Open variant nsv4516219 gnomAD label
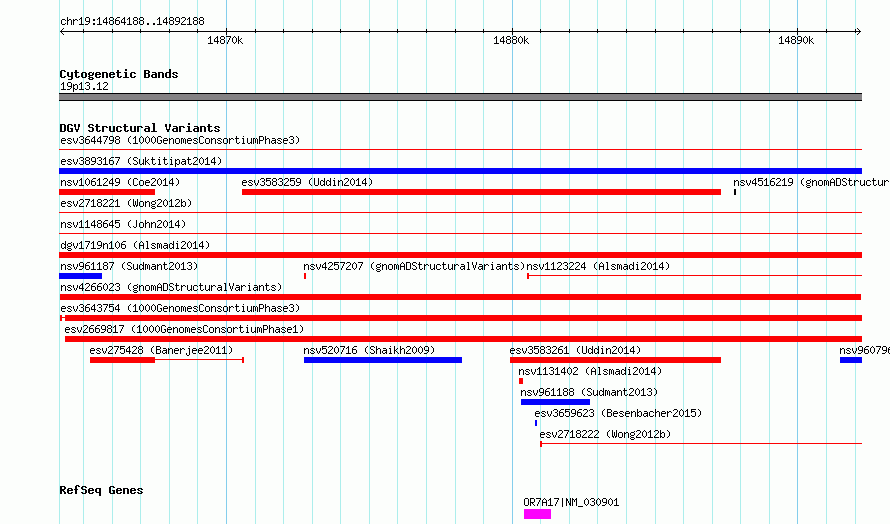This screenshot has height=524, width=890. click(811, 182)
